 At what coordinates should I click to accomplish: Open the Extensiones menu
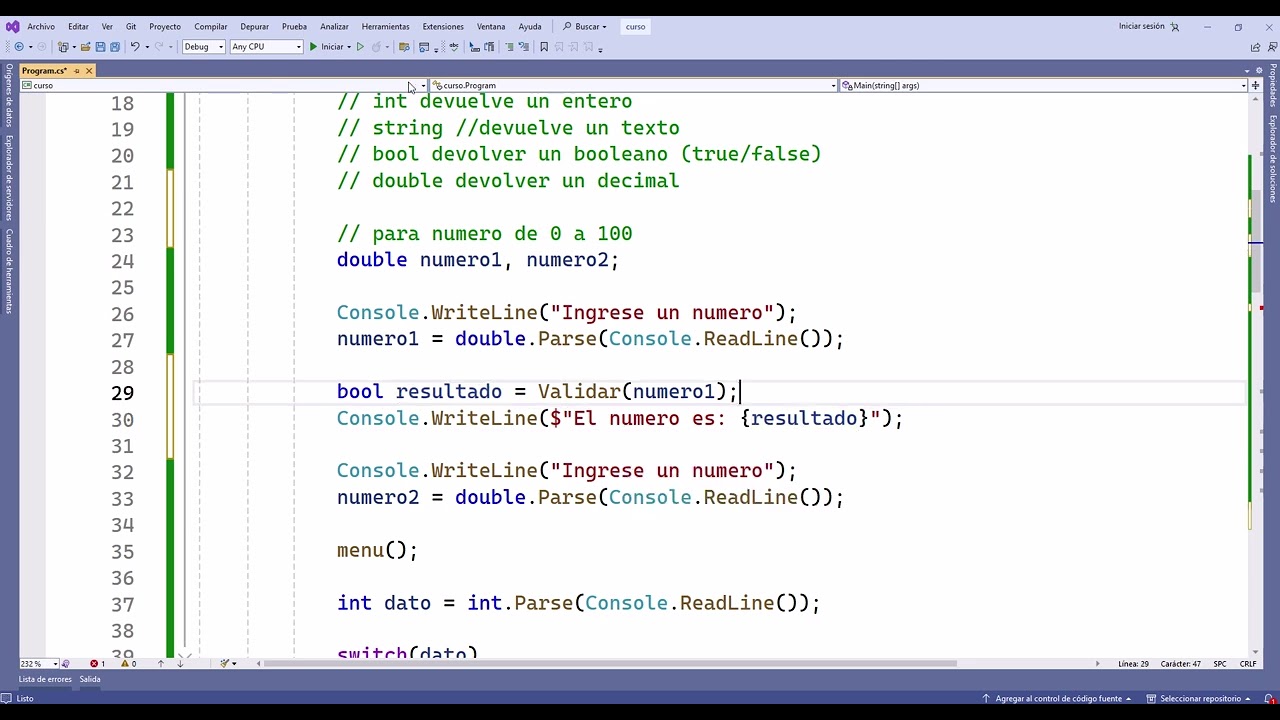click(x=443, y=27)
